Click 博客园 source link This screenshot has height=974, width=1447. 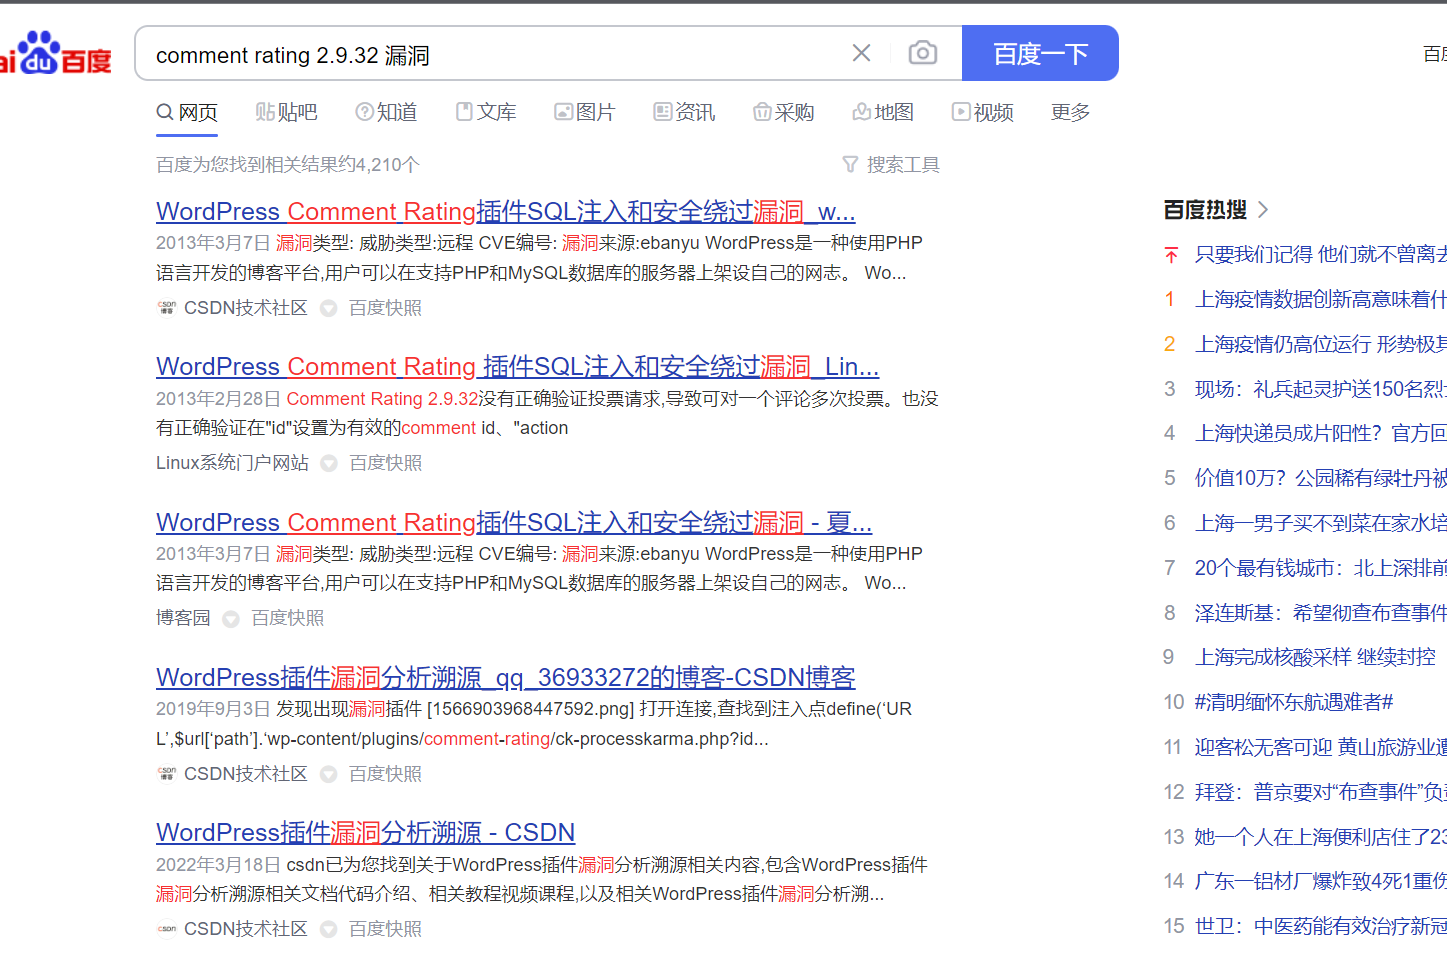(183, 618)
